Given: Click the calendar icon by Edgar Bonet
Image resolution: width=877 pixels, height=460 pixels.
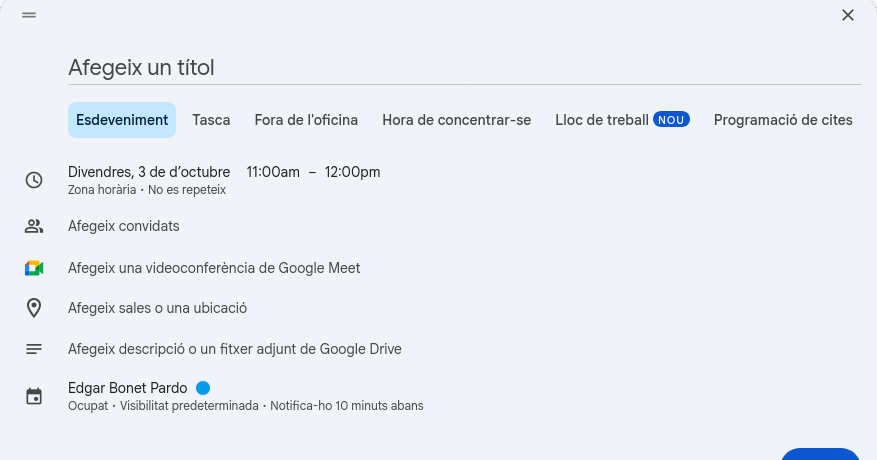Looking at the screenshot, I should (x=34, y=396).
